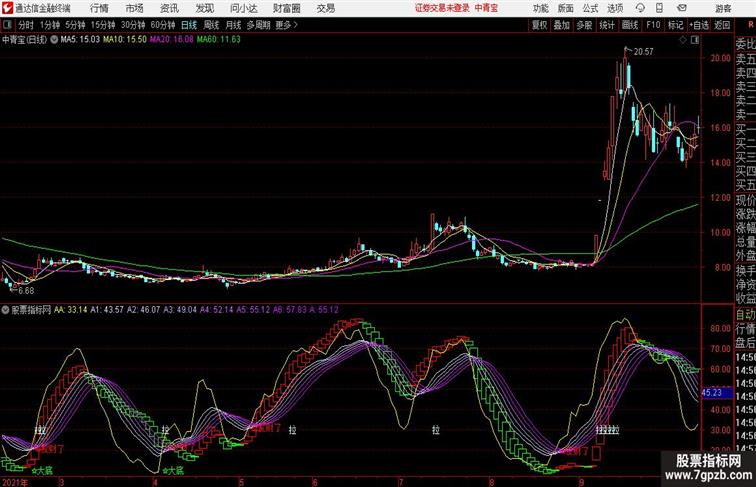The image size is (756, 487).
Task: Open the 功能 menu
Action: coord(541,8)
